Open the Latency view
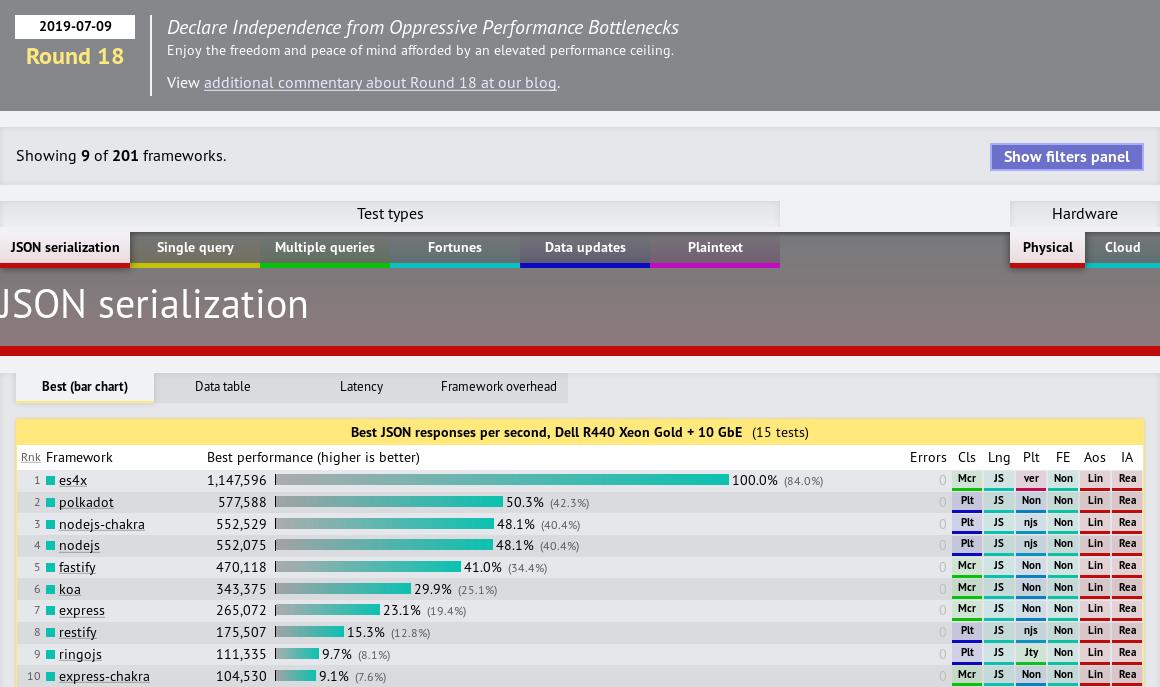1160x687 pixels. click(x=361, y=387)
